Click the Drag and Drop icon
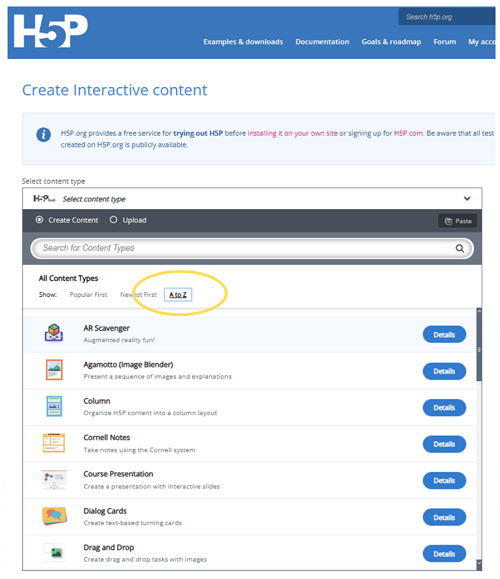This screenshot has height=579, width=500. 54,552
